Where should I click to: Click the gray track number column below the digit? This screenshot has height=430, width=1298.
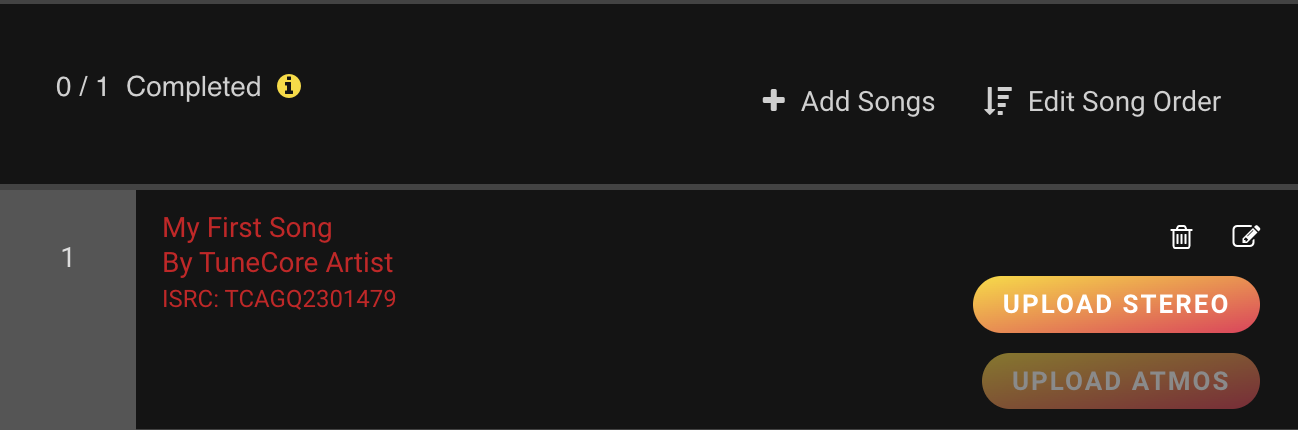tap(68, 360)
